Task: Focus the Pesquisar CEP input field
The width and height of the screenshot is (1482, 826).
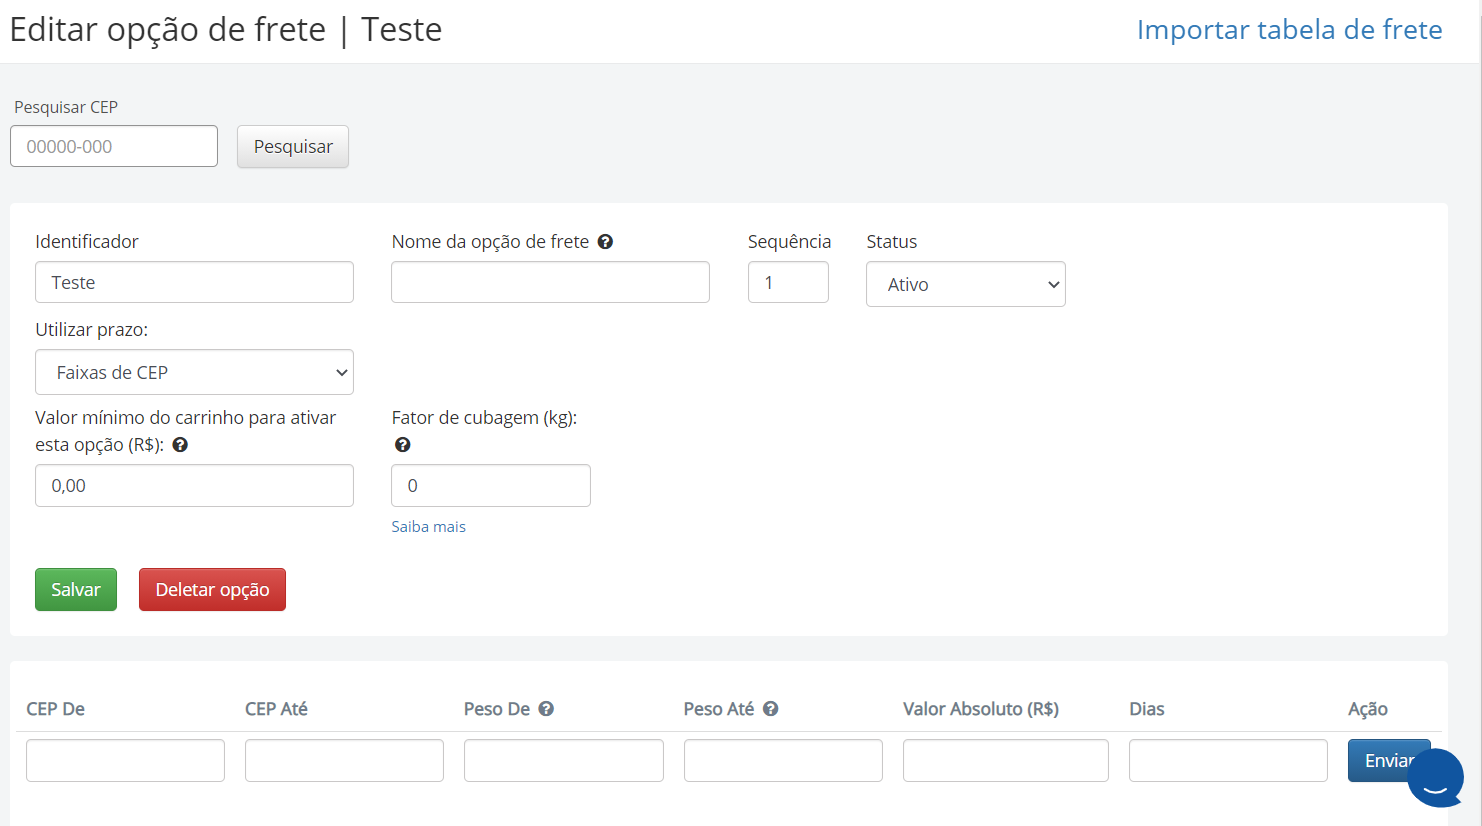Action: click(x=114, y=147)
